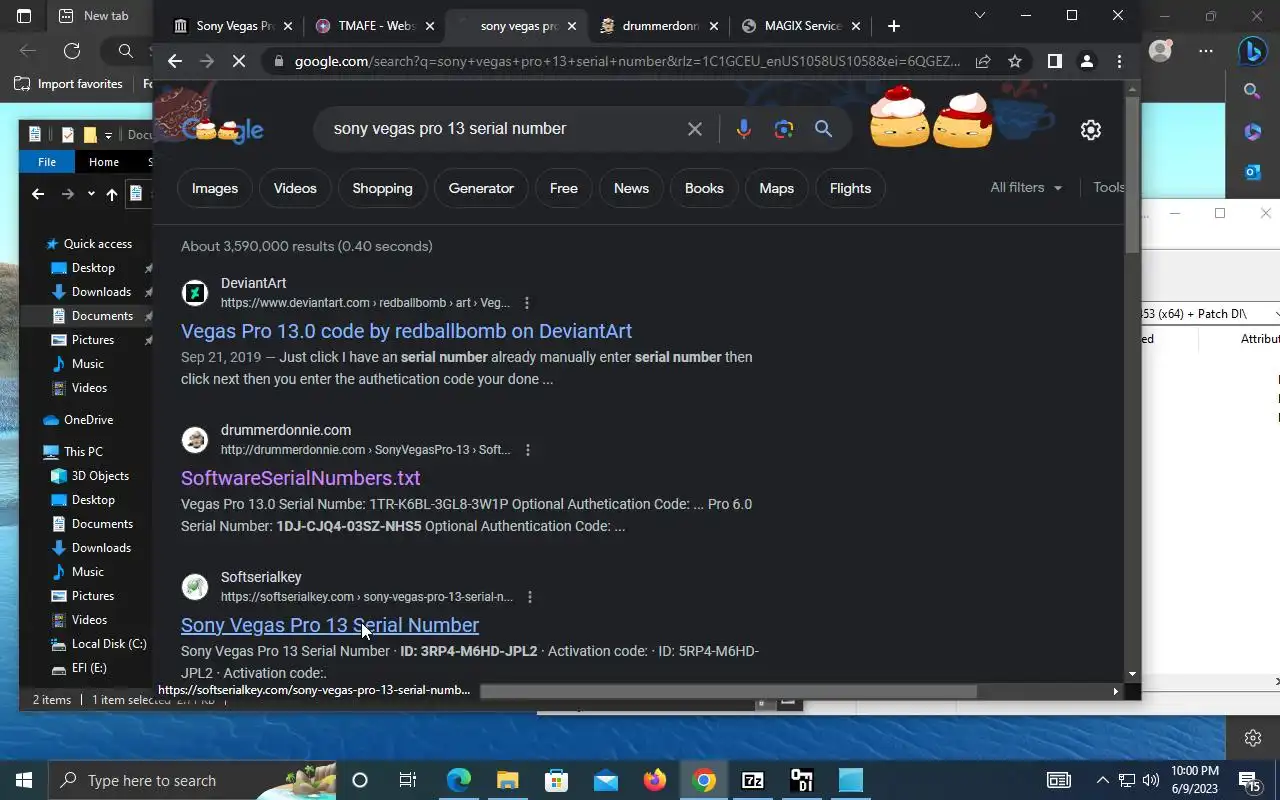Click the horizontal scrollbar thumb
Viewport: 1280px width, 800px height.
[x=728, y=691]
